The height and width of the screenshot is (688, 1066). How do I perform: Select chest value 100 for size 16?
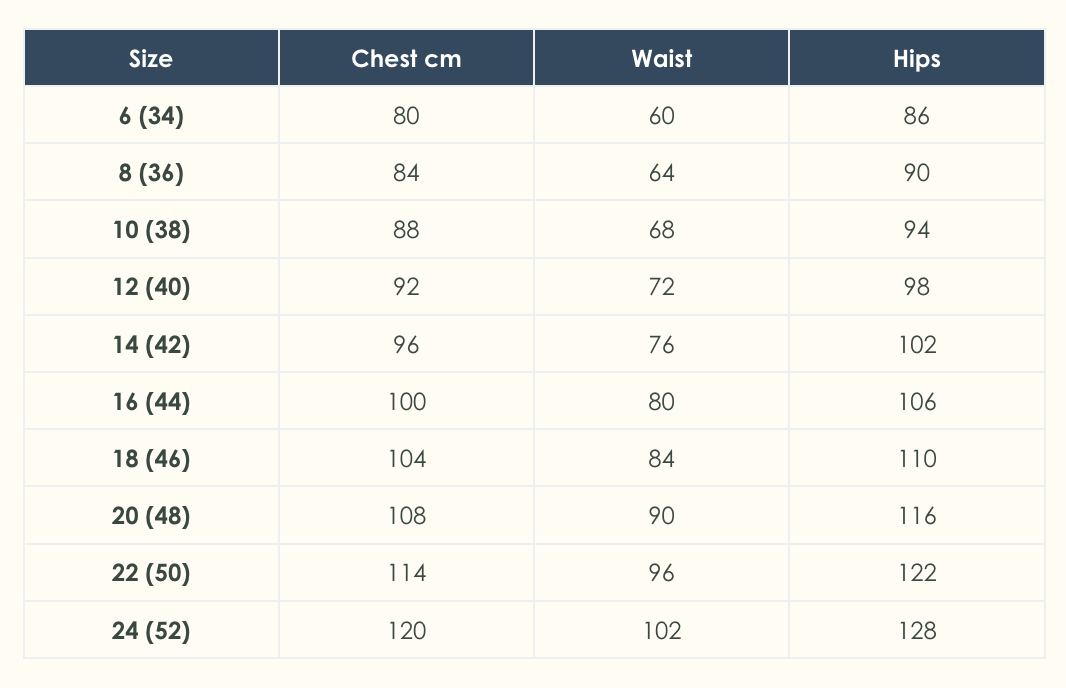tap(406, 402)
